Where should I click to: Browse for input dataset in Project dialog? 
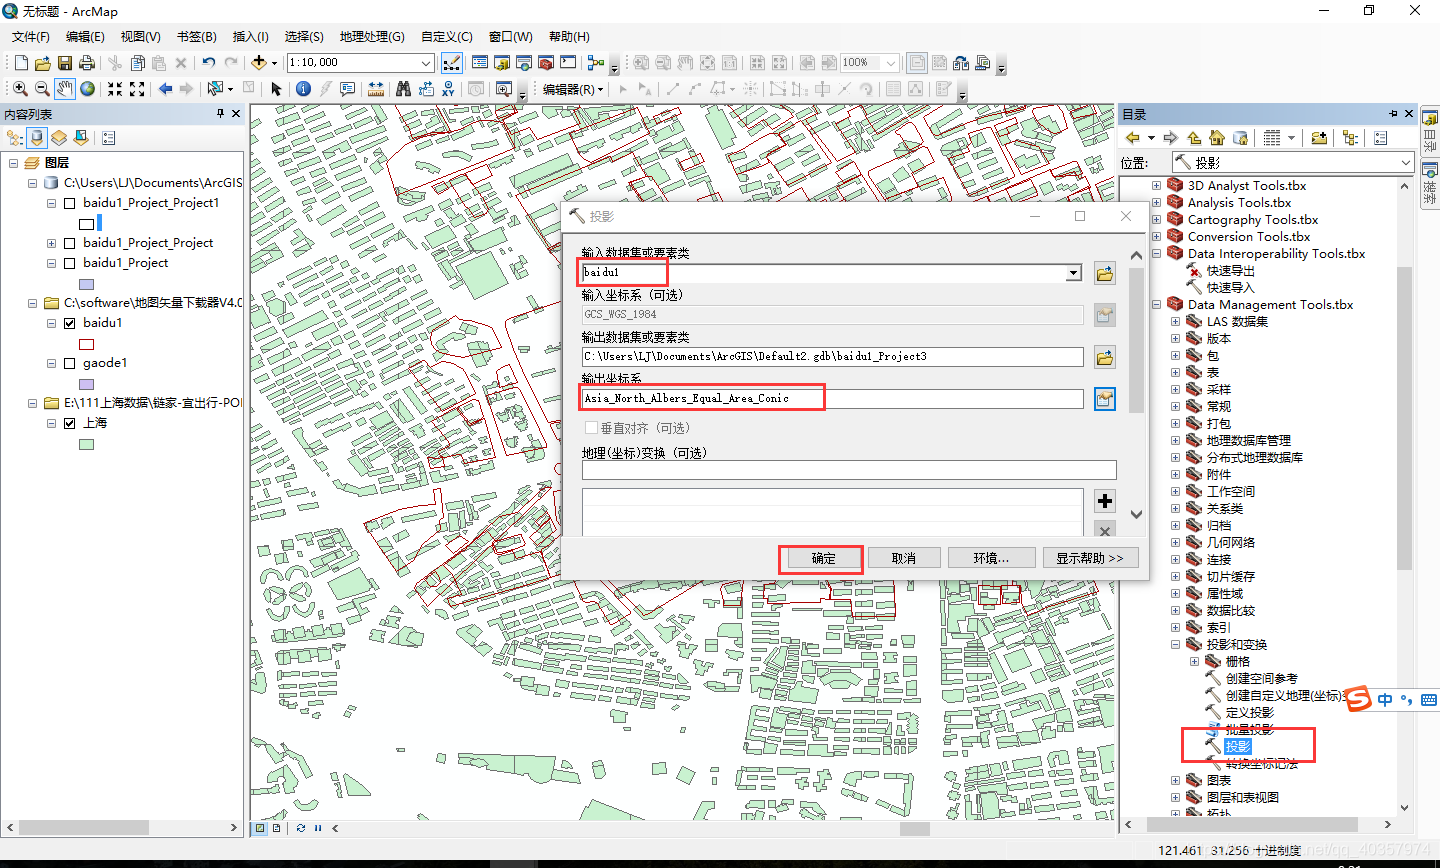(1104, 273)
